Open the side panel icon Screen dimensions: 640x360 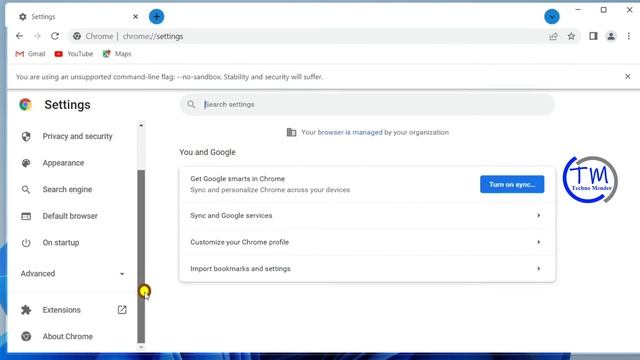pyautogui.click(x=593, y=36)
